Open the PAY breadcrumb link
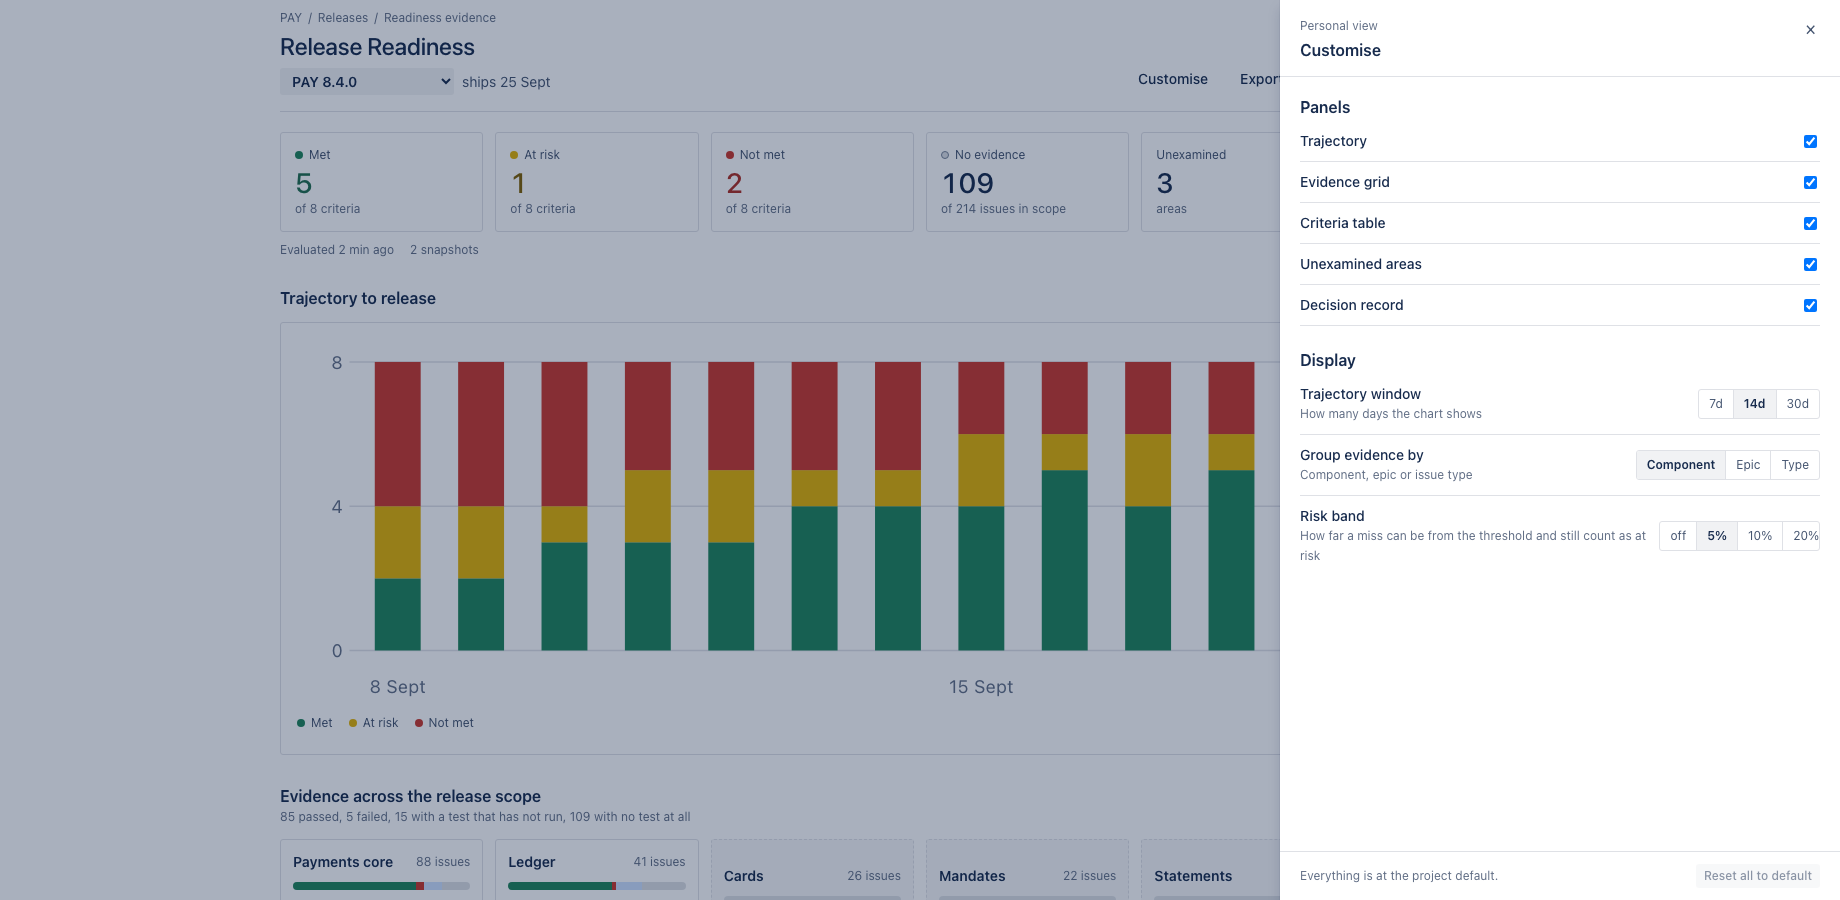Viewport: 1840px width, 900px height. 291,18
